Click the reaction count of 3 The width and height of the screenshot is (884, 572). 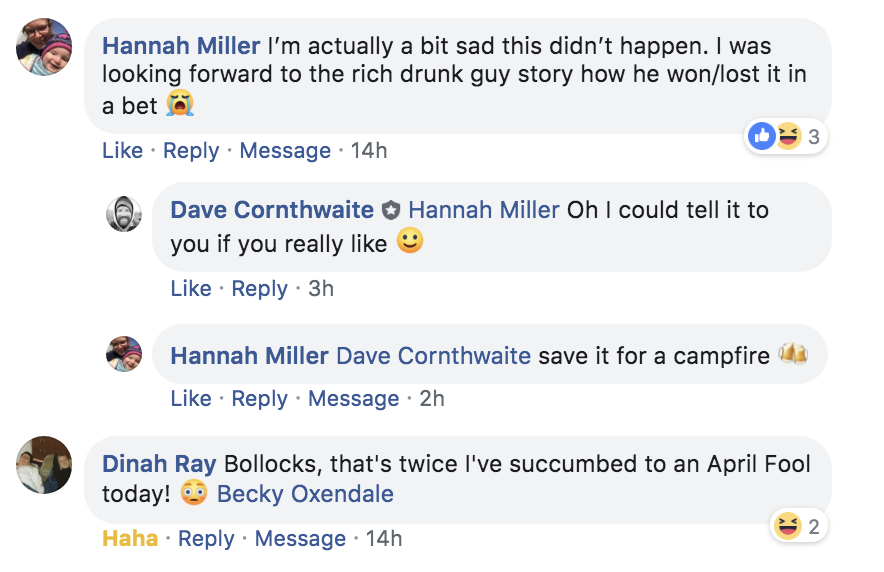(813, 138)
